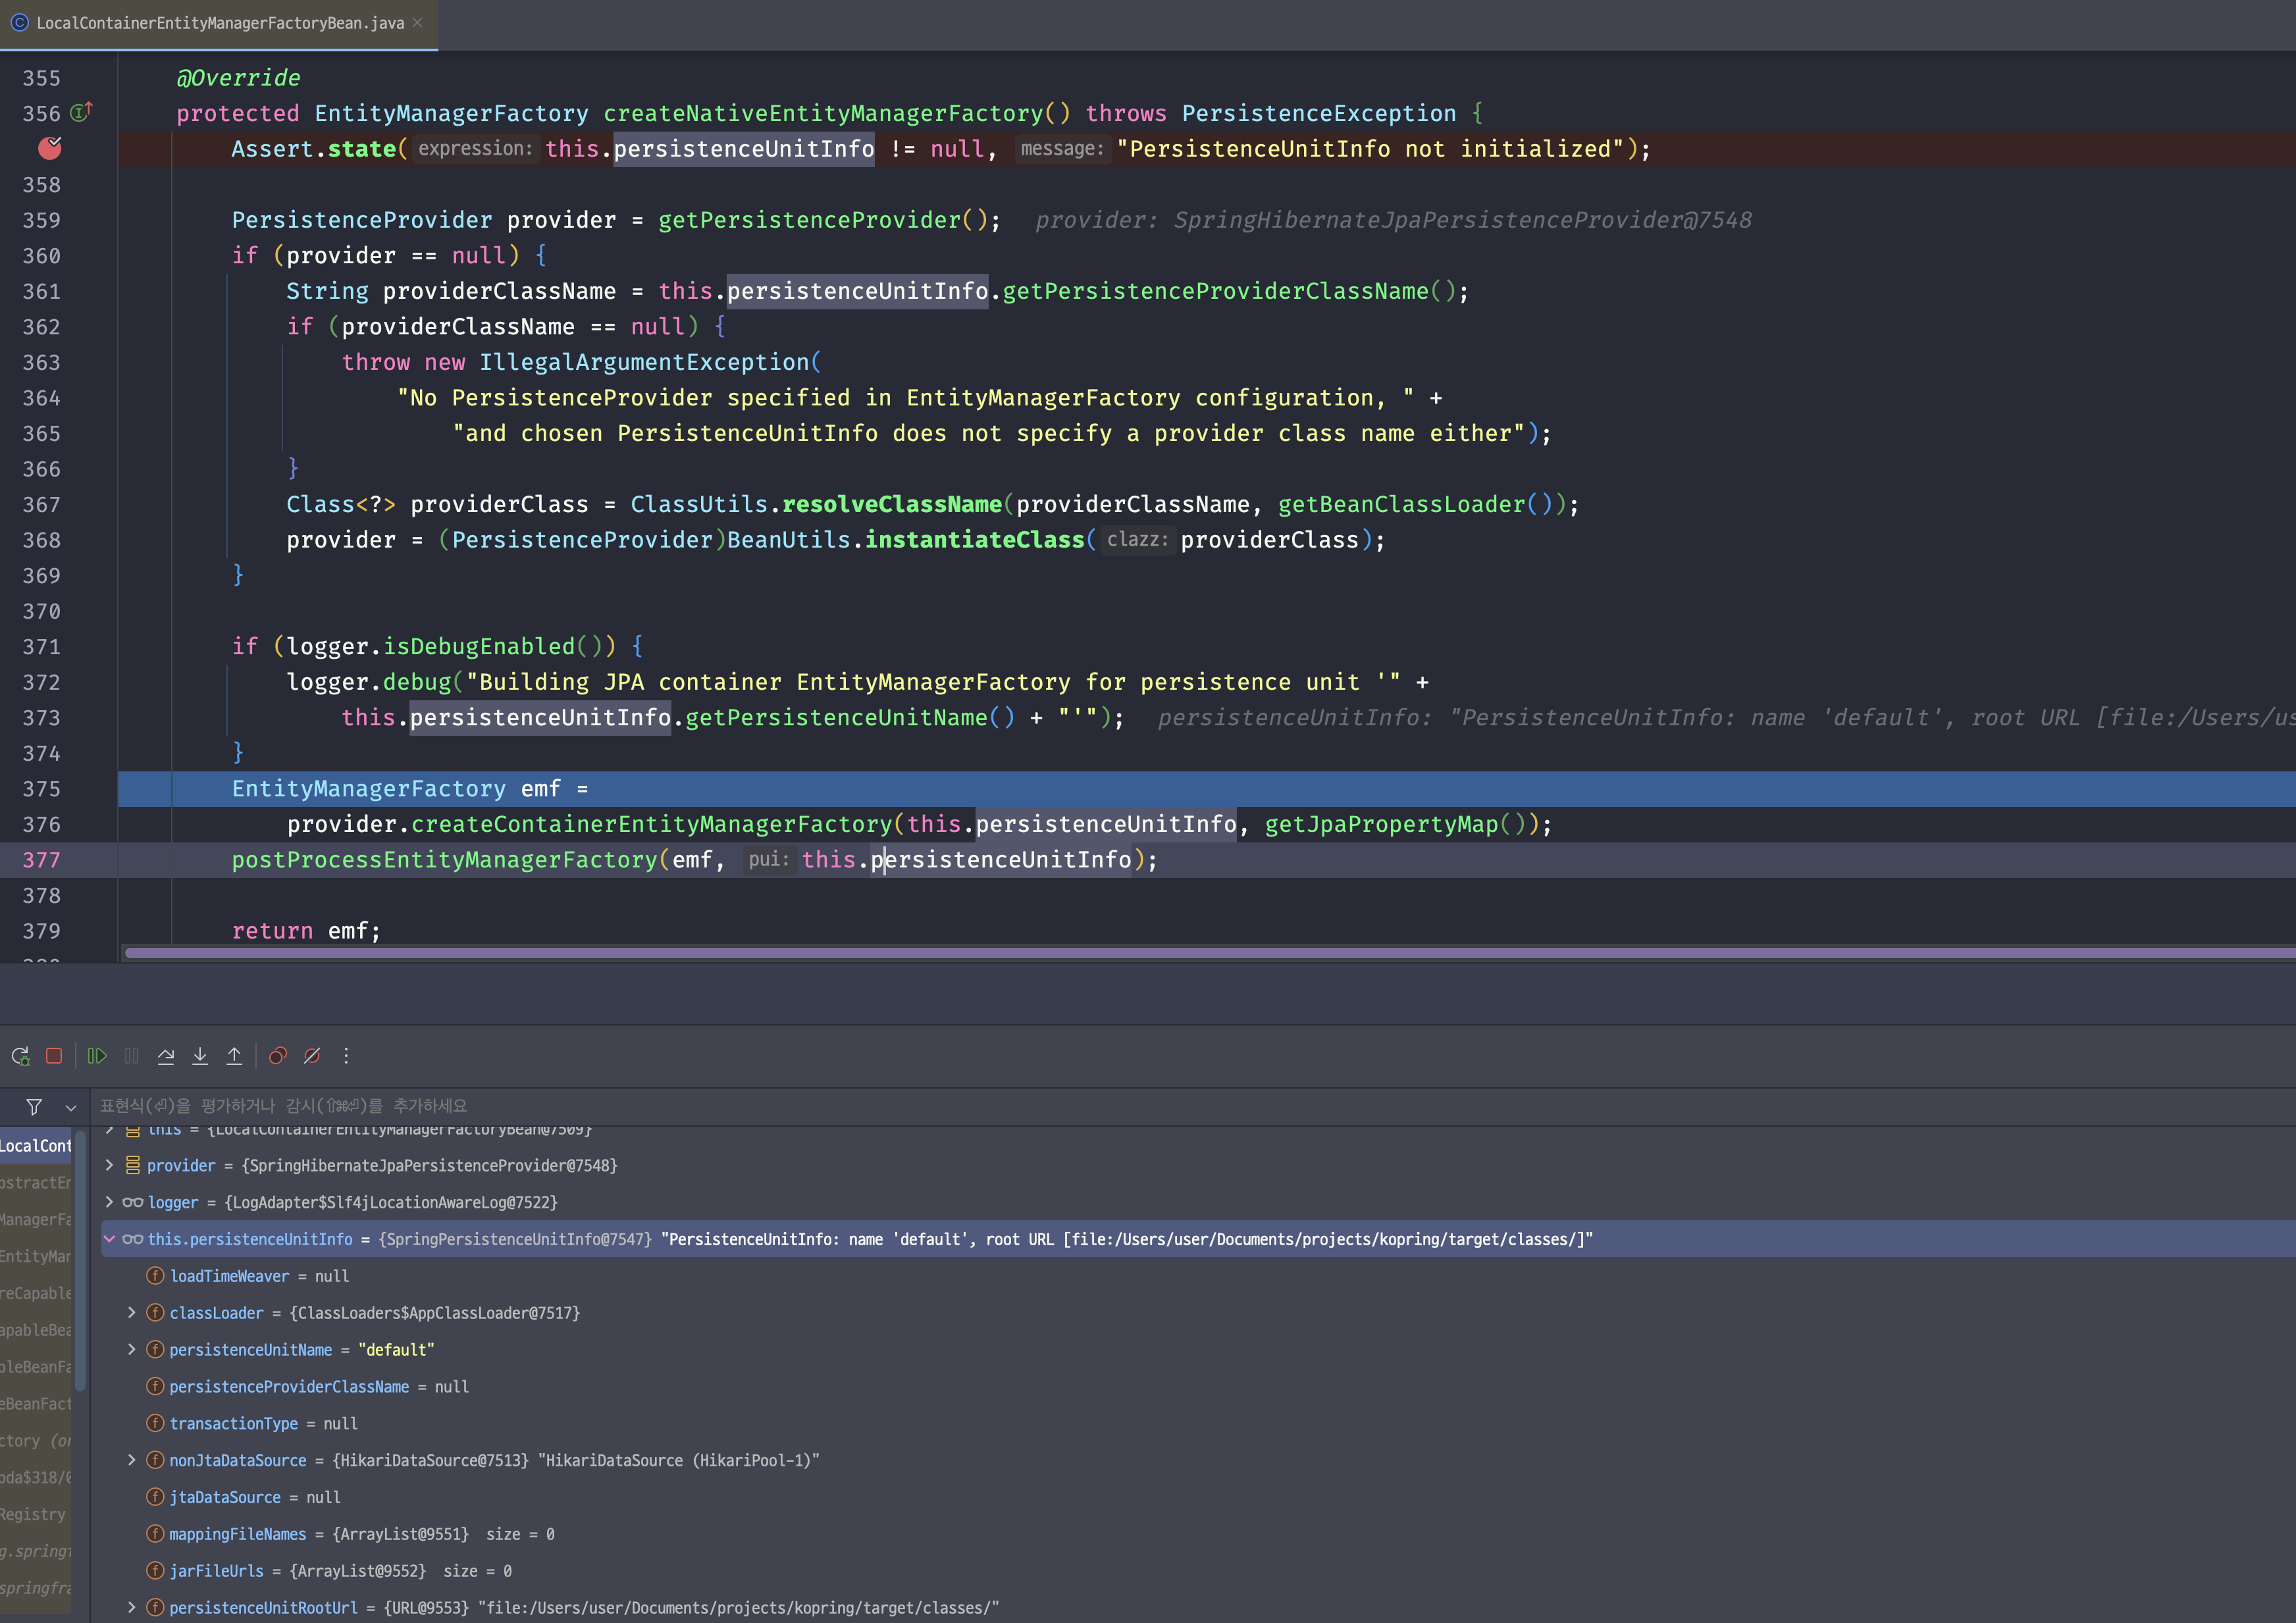Click the getPersistenceProvider() call on line 359
The image size is (2296, 1623).
tap(823, 220)
